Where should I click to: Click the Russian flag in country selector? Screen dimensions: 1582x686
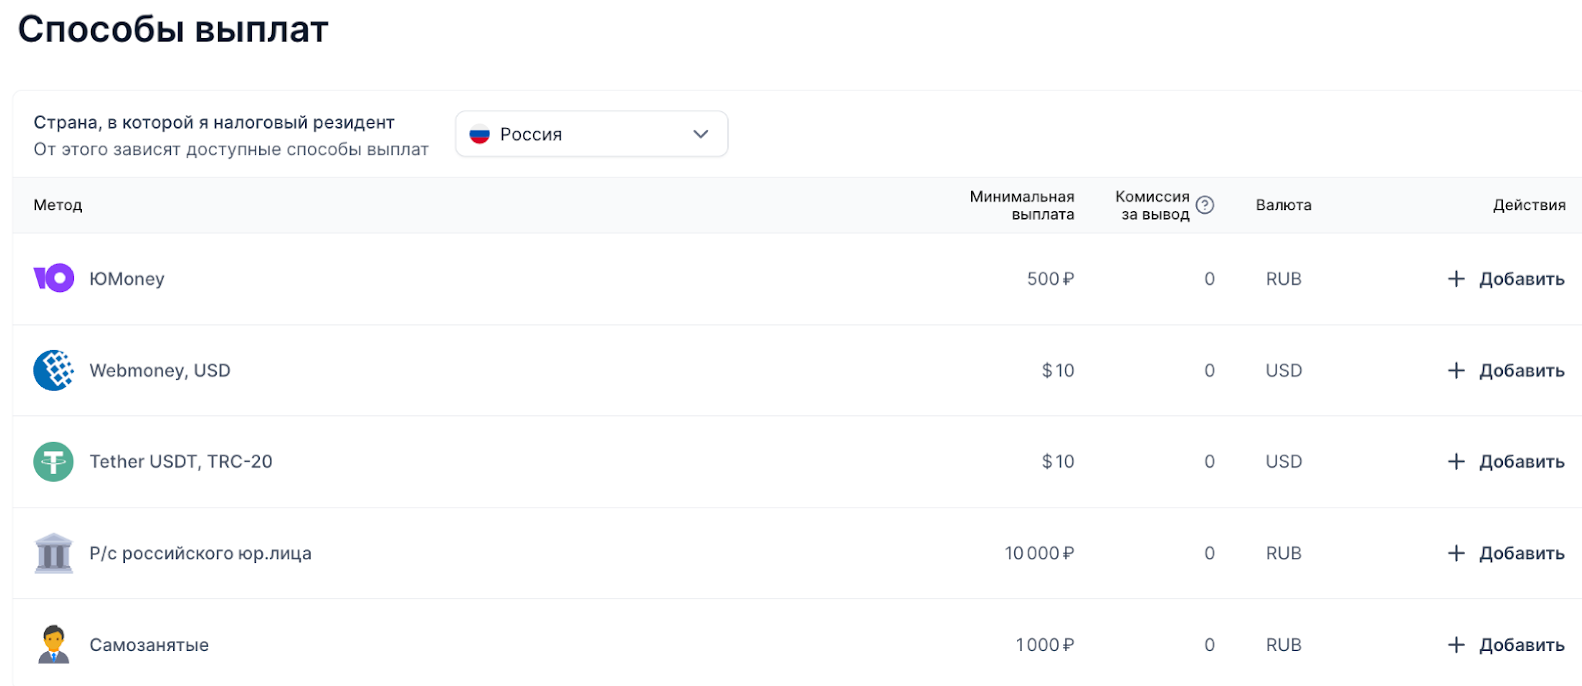point(480,134)
